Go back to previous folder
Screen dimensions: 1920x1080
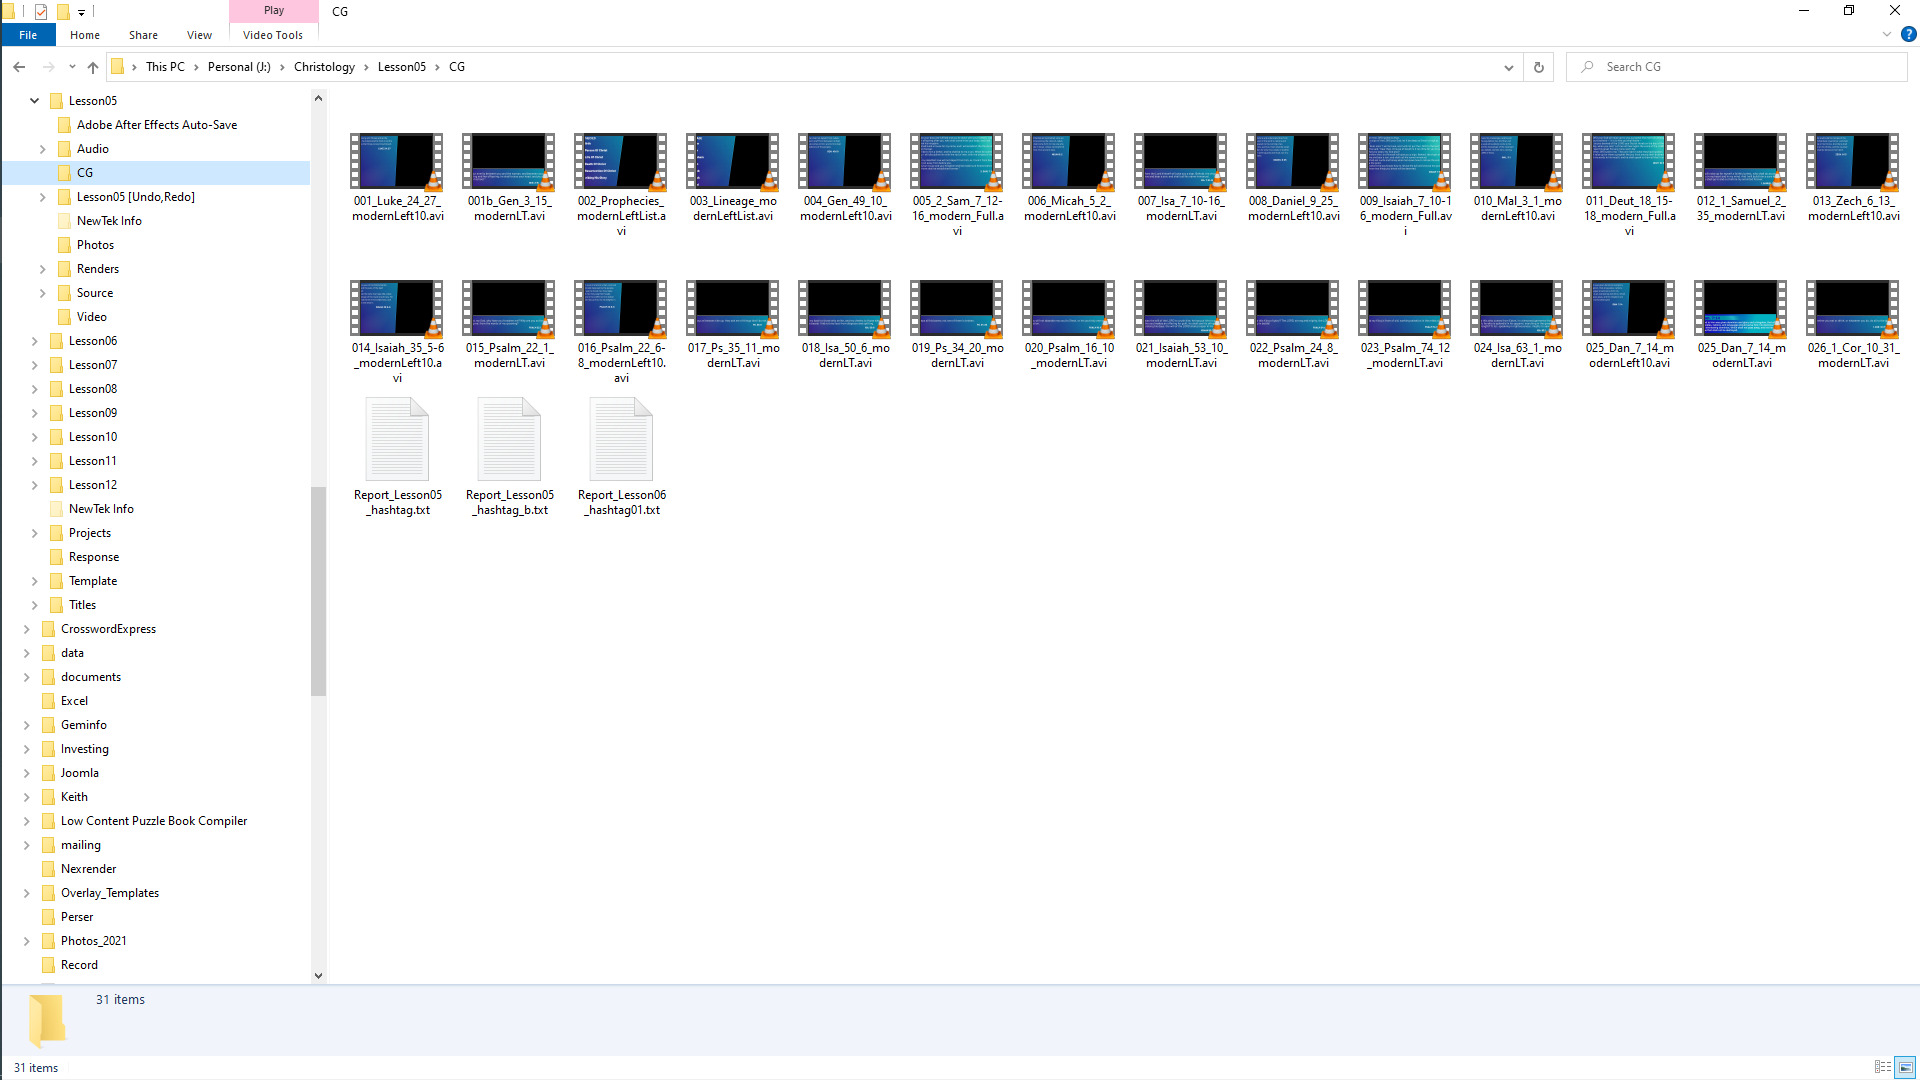click(x=19, y=67)
